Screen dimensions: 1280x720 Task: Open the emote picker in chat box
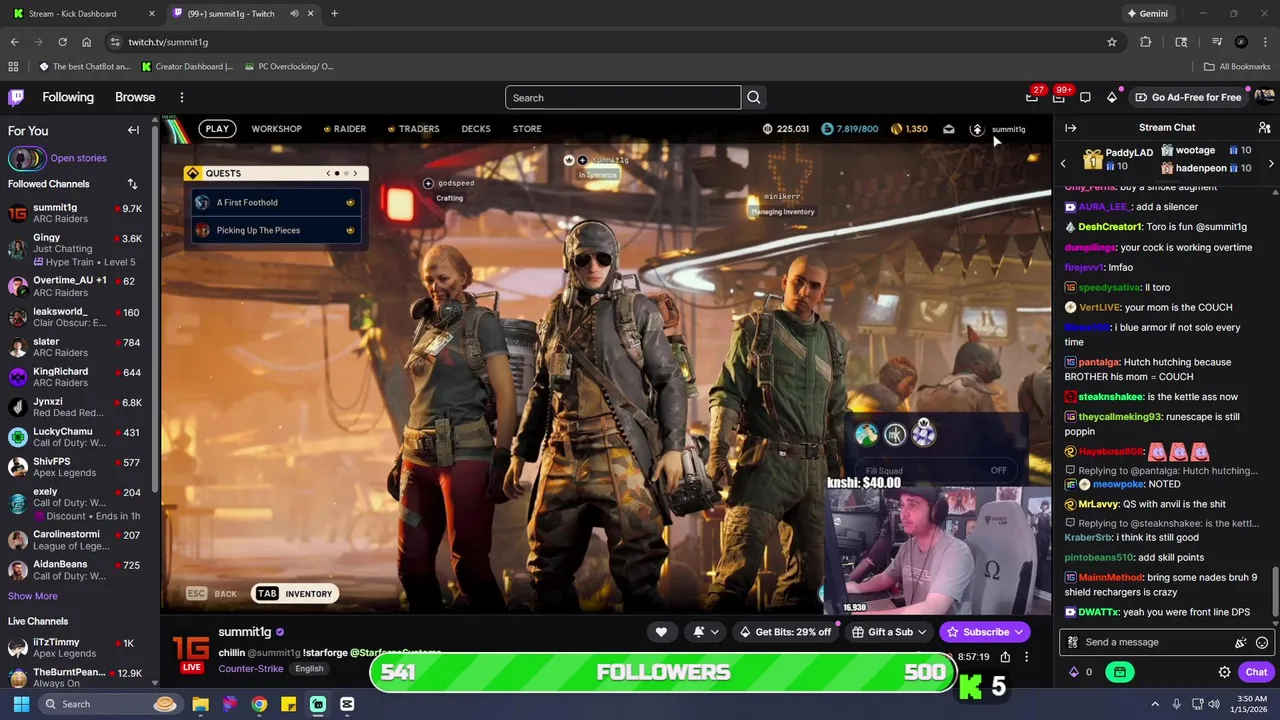tap(1262, 642)
